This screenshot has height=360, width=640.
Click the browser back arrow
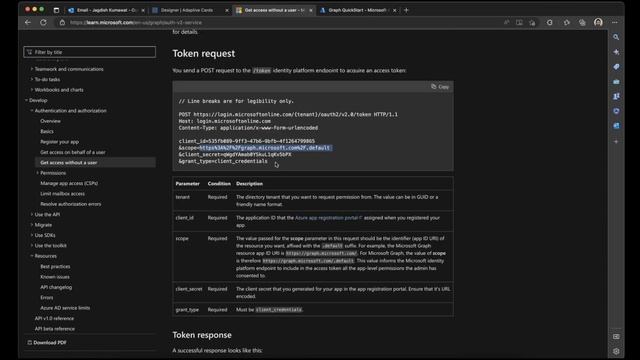point(28,22)
